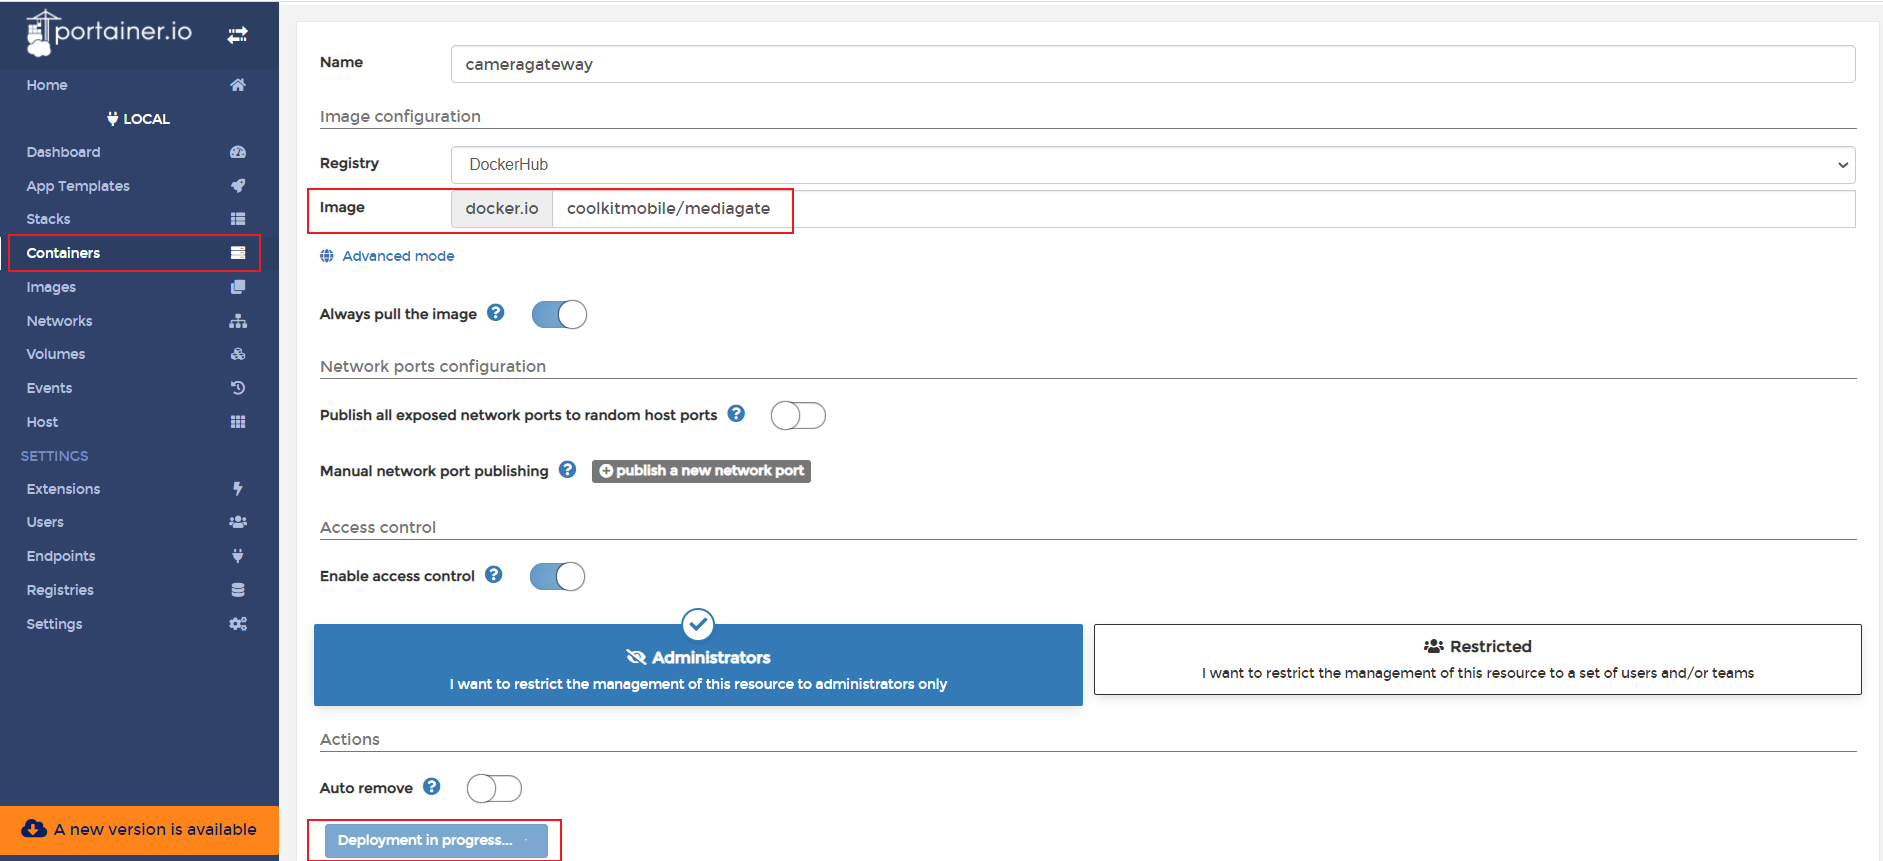The height and width of the screenshot is (861, 1883).
Task: Click the Host grid icon
Action: [238, 422]
